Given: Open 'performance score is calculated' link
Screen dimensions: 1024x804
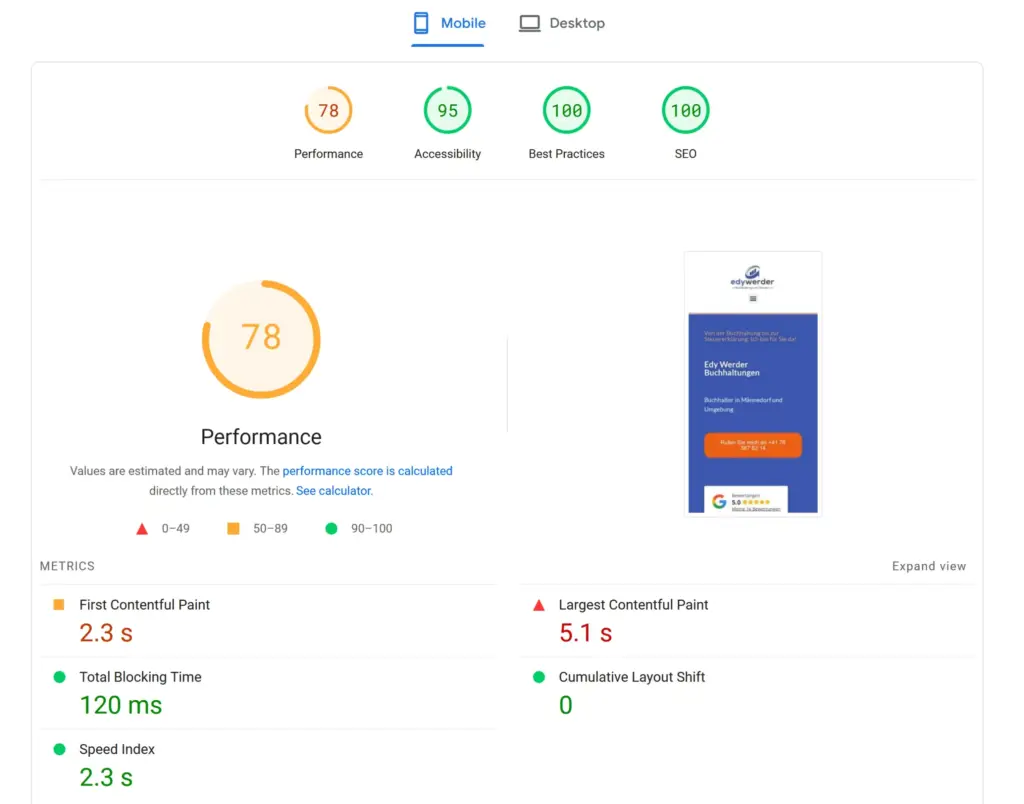Looking at the screenshot, I should 367,471.
